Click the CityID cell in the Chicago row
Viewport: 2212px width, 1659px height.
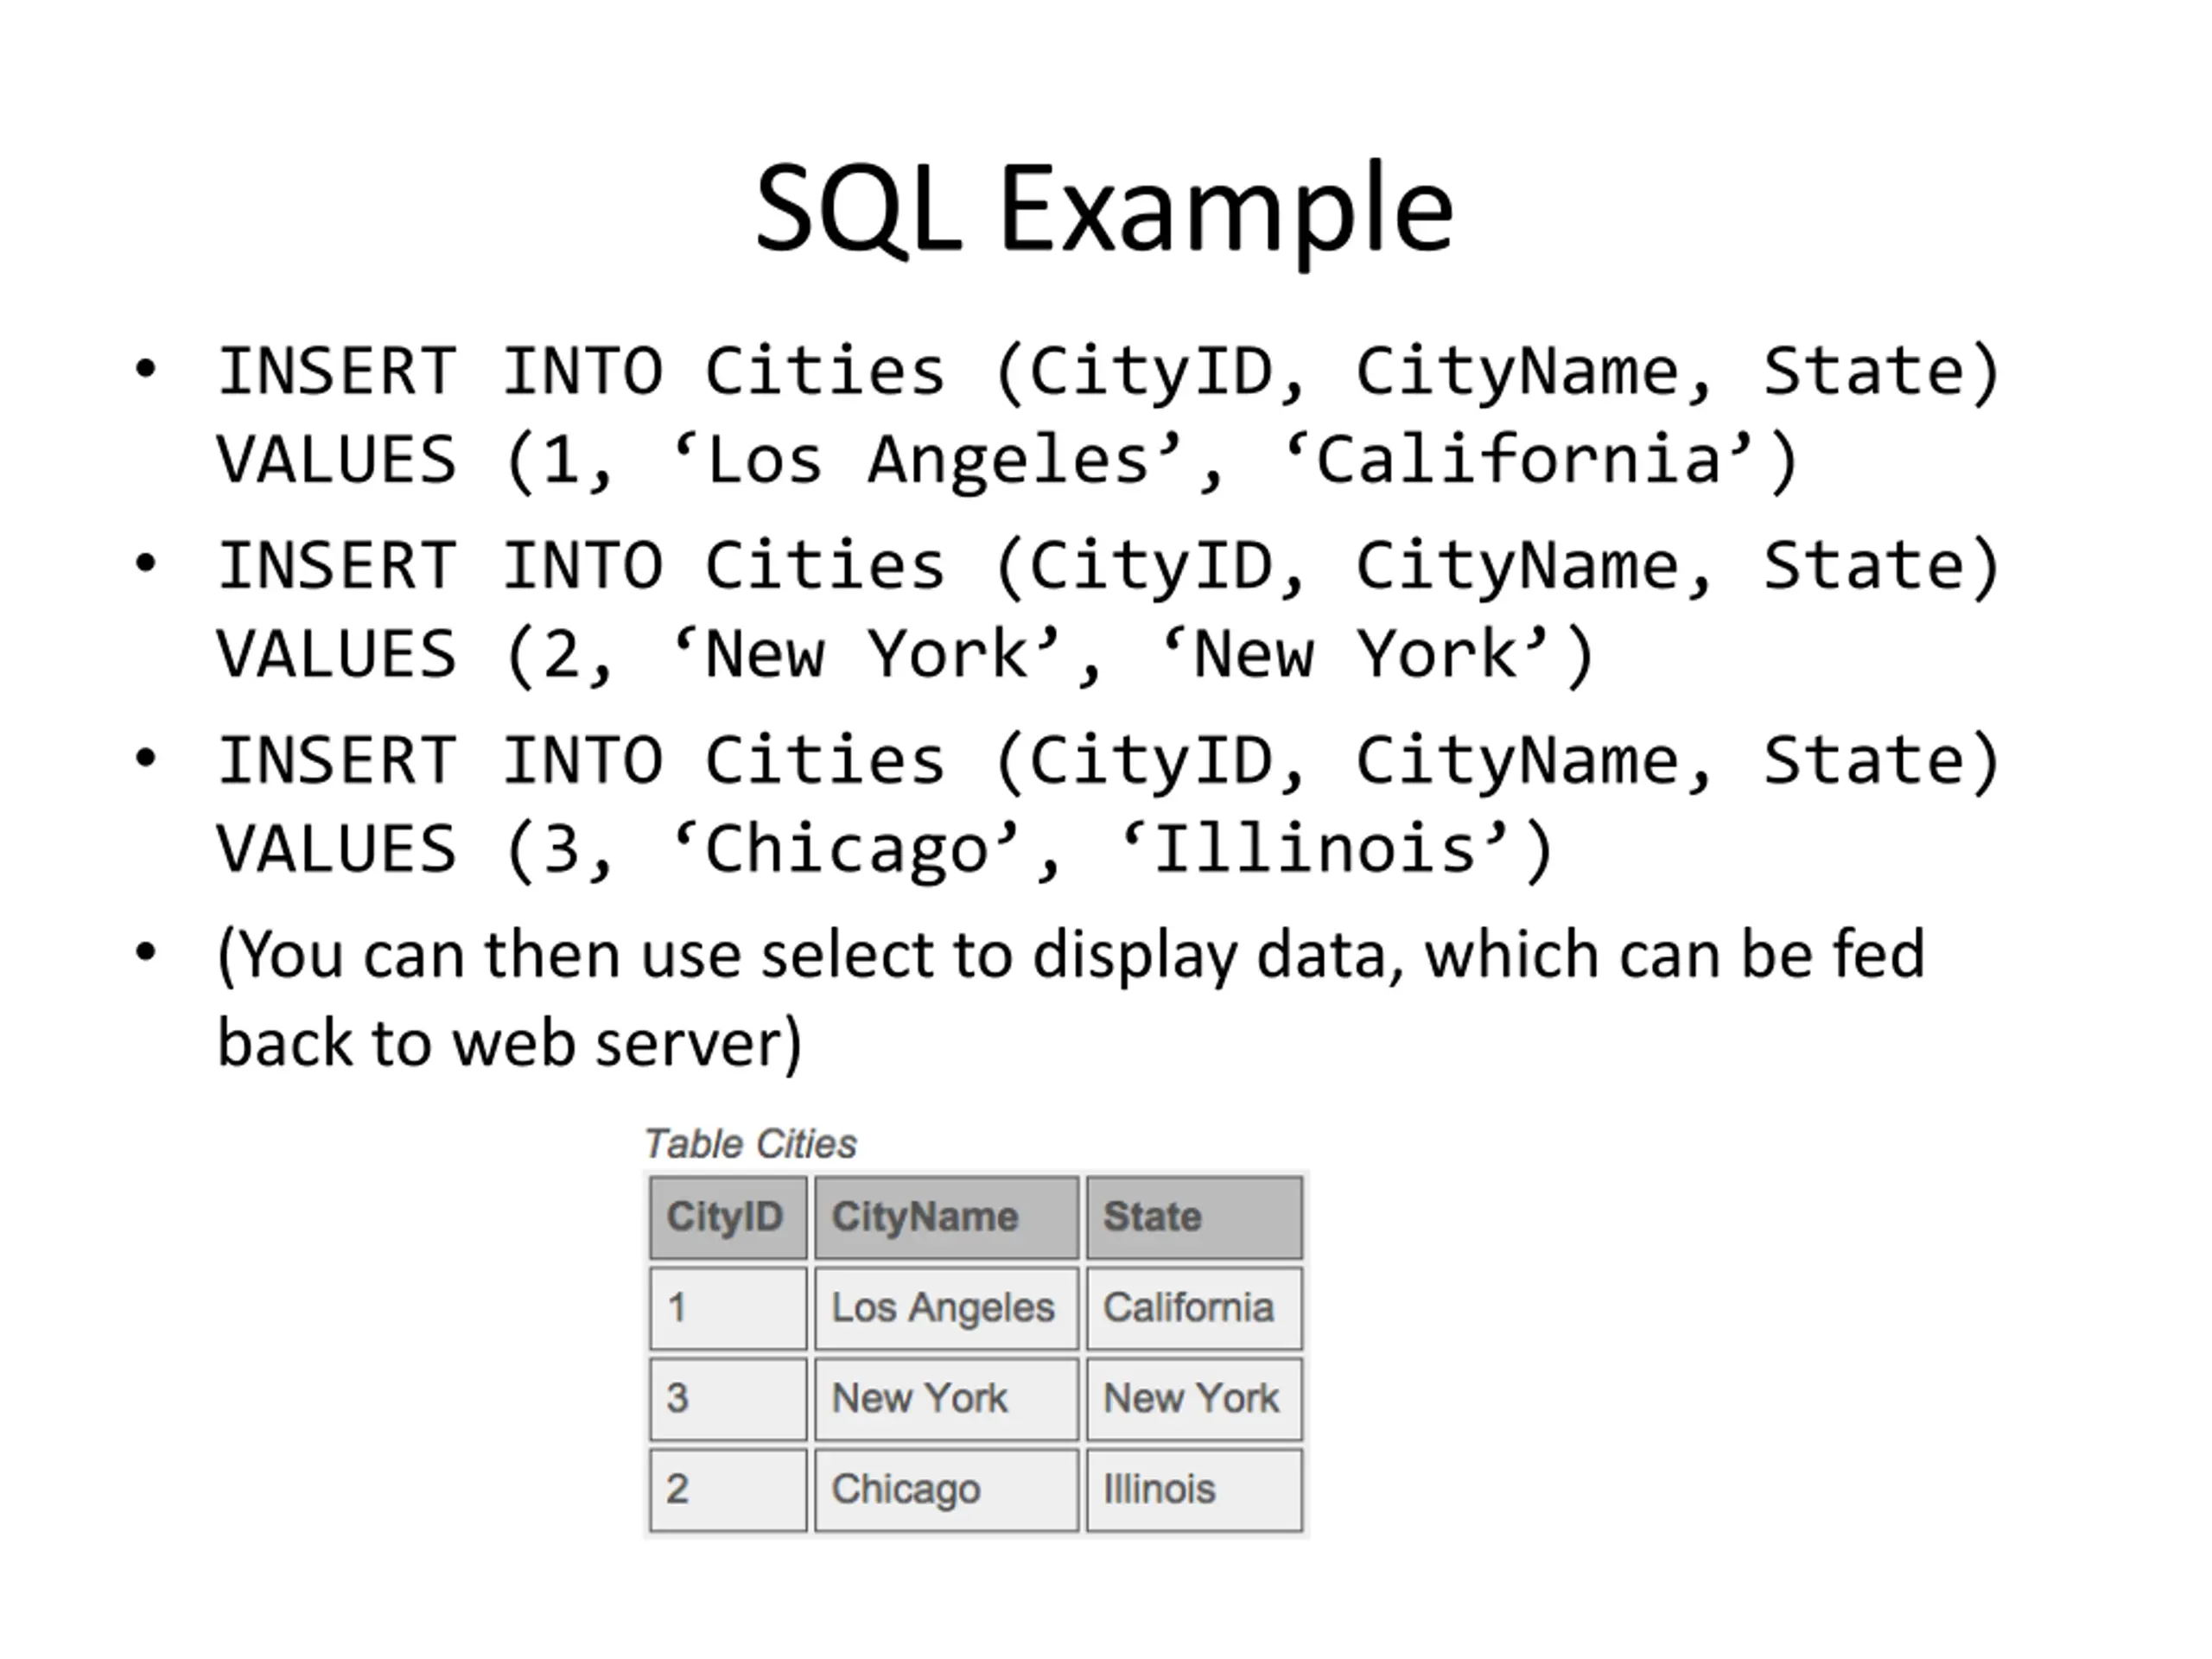728,1490
